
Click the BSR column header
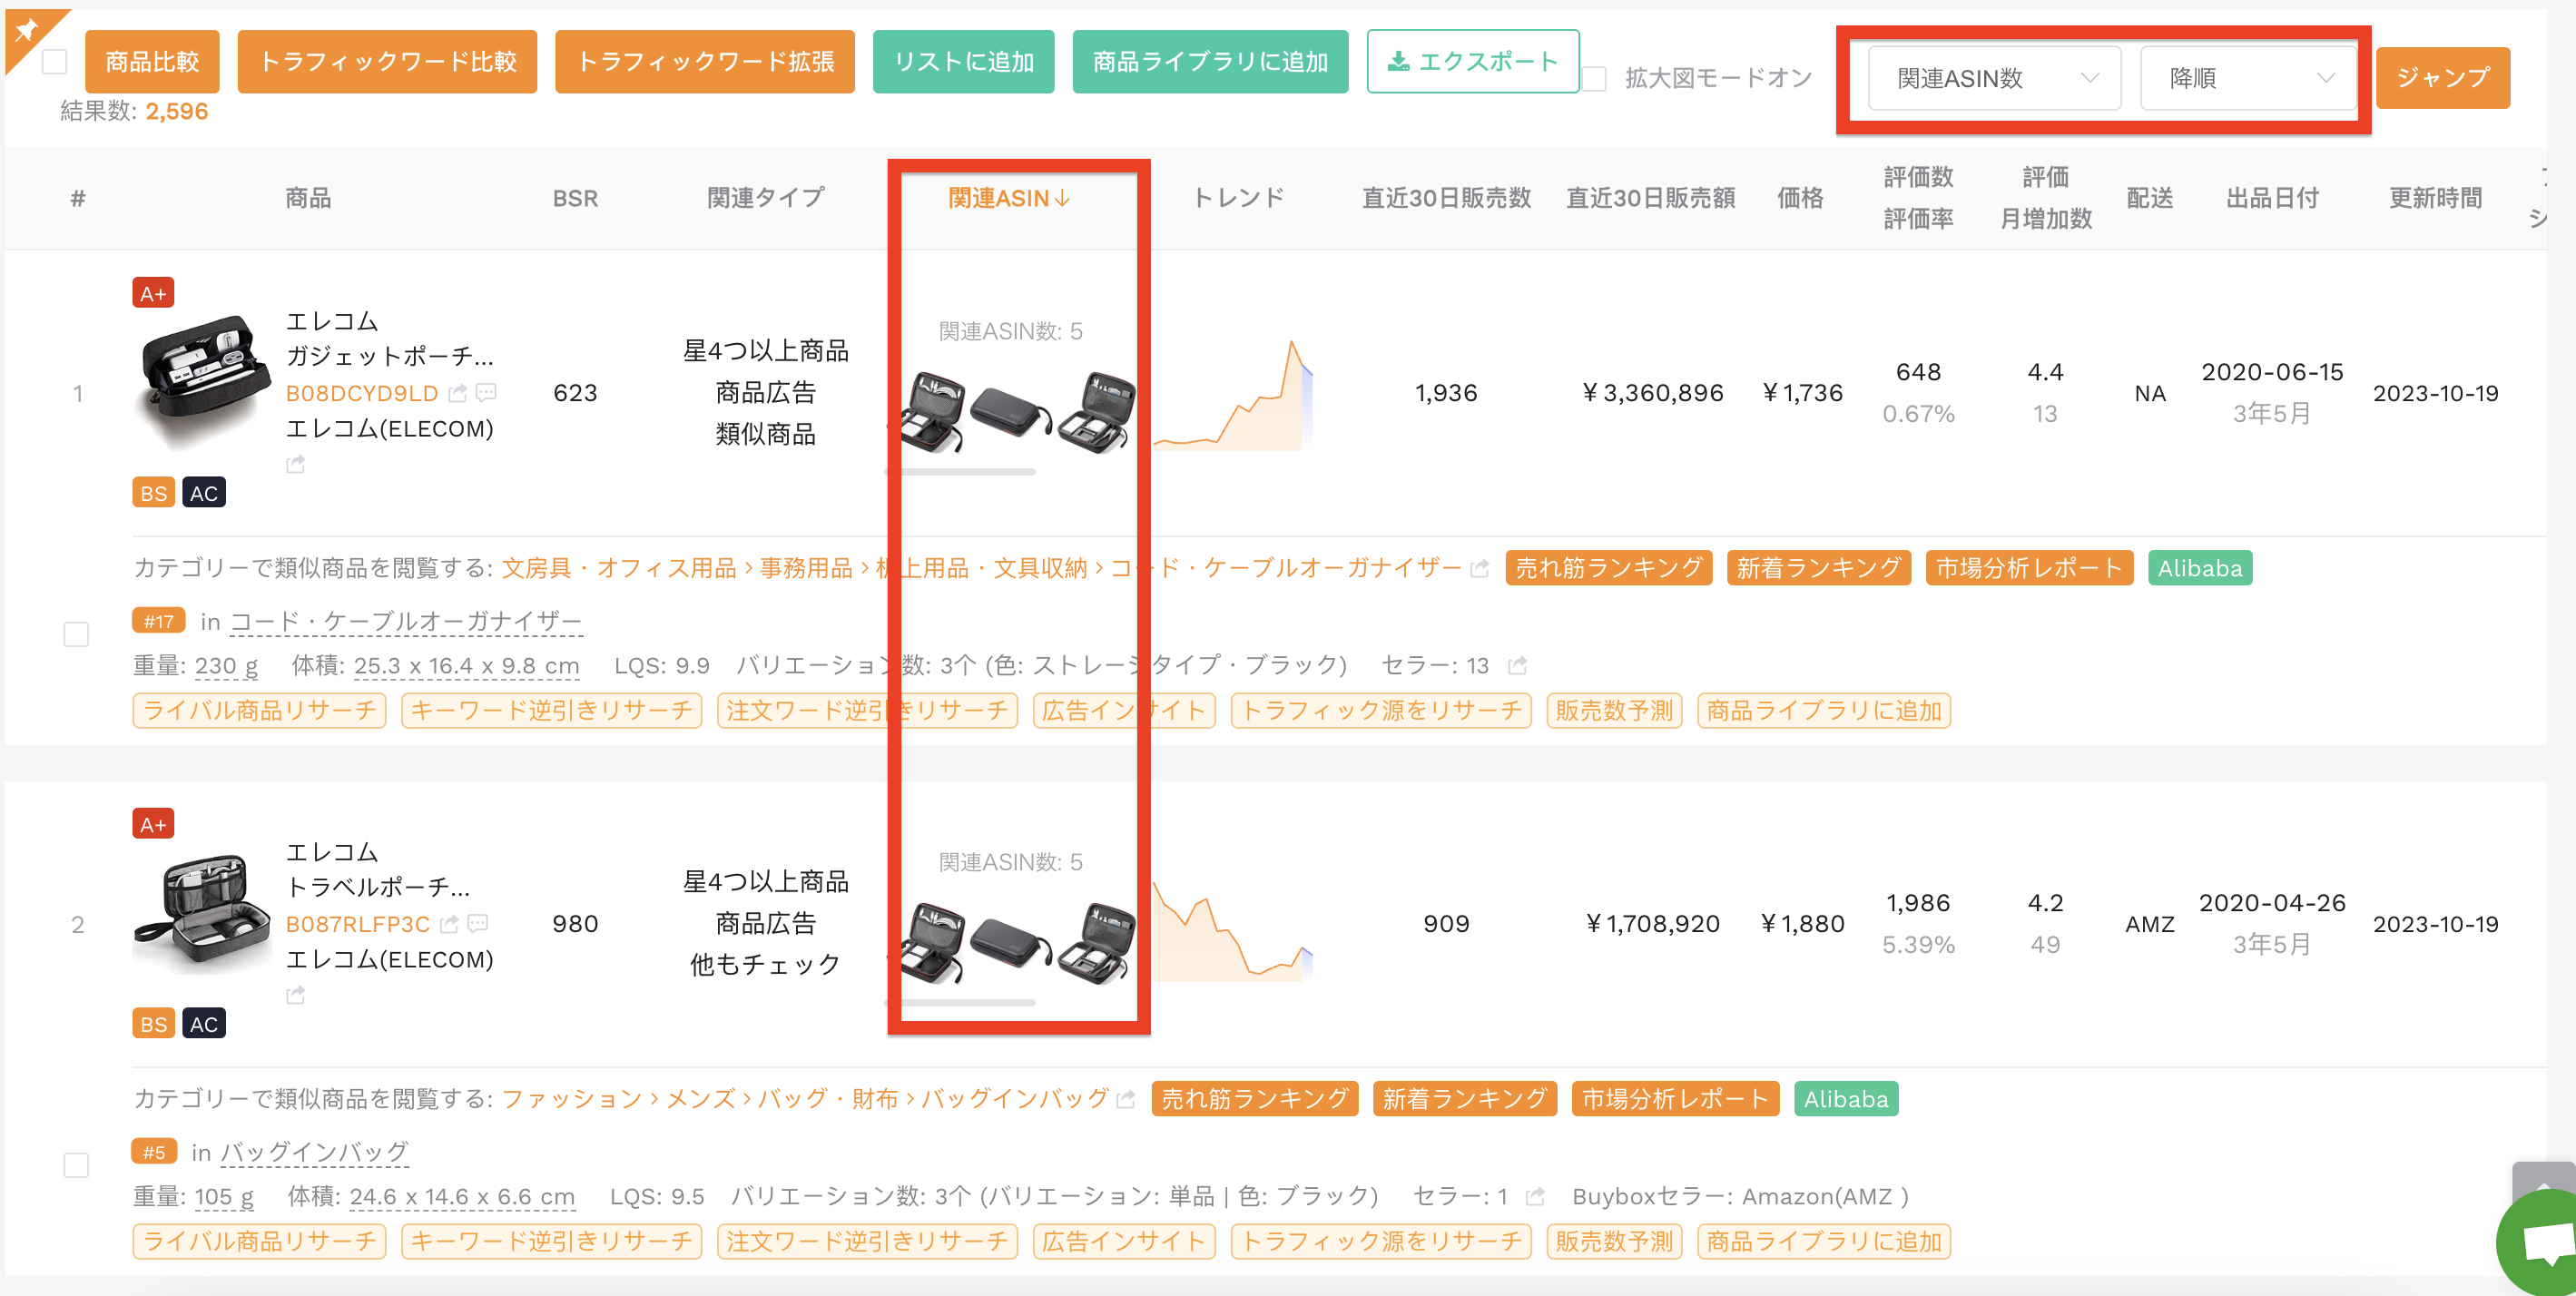[x=575, y=198]
